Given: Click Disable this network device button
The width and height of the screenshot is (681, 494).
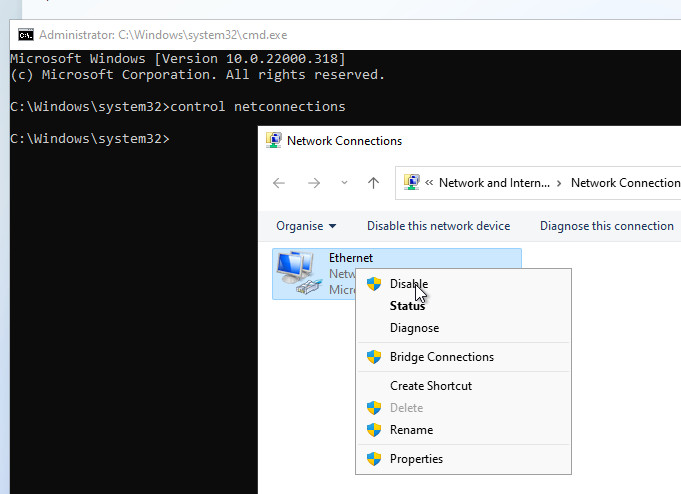Looking at the screenshot, I should pyautogui.click(x=438, y=226).
